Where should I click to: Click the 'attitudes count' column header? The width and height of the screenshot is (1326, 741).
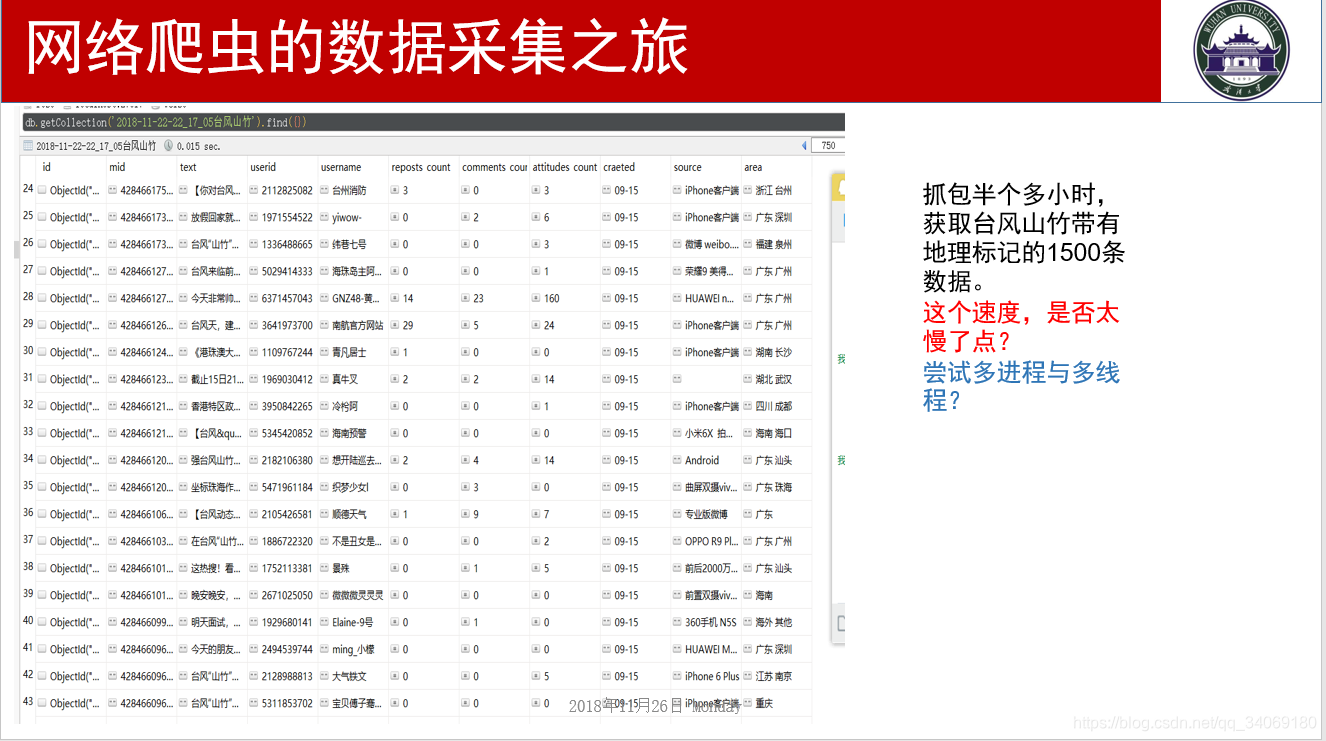[x=565, y=167]
